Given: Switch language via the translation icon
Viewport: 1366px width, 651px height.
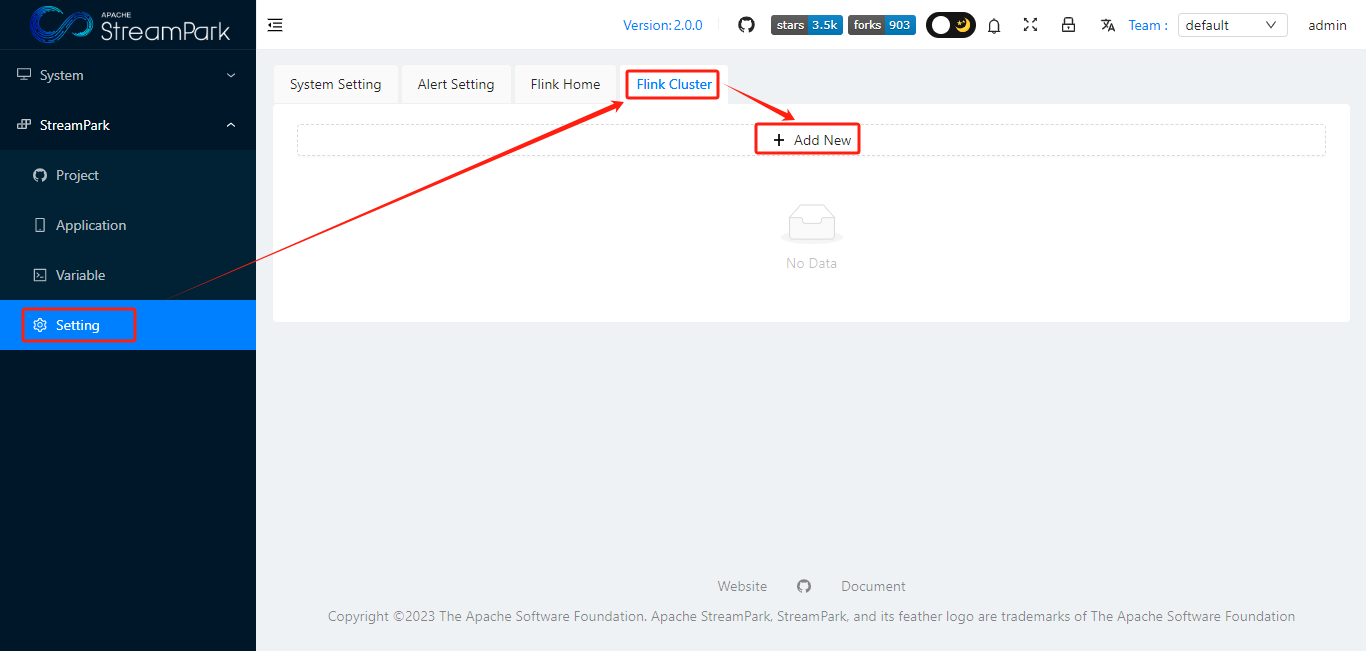Looking at the screenshot, I should (x=1107, y=25).
